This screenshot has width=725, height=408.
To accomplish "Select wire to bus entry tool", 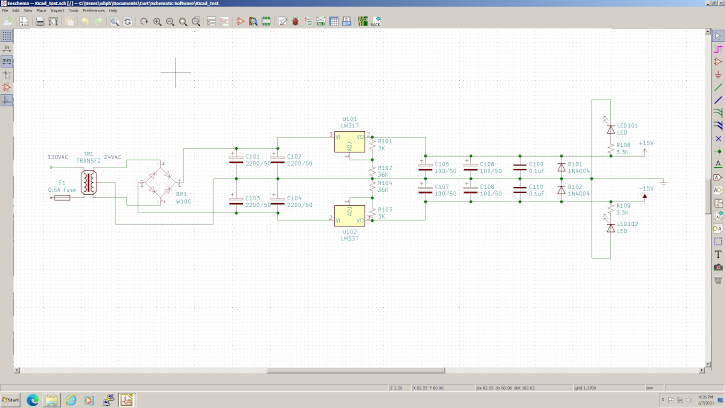I will 718,113.
